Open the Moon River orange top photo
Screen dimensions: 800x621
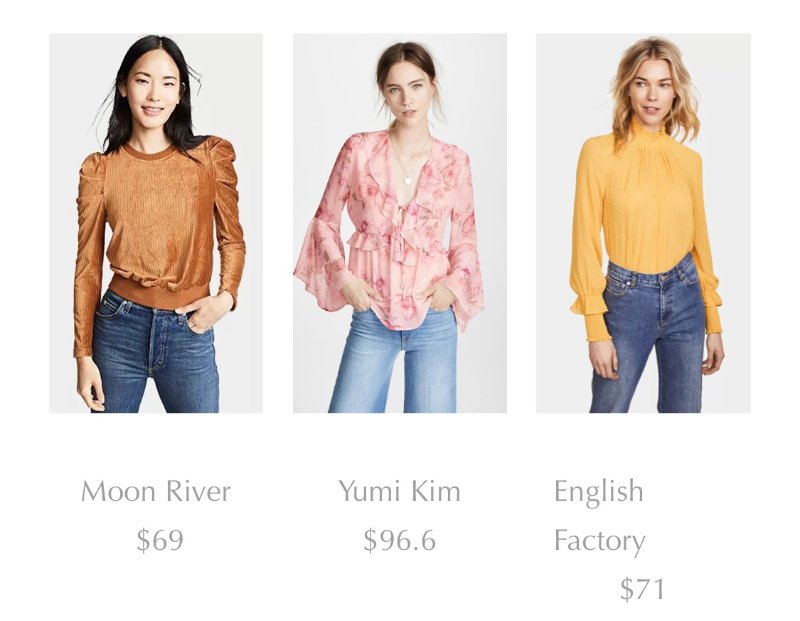click(x=156, y=223)
